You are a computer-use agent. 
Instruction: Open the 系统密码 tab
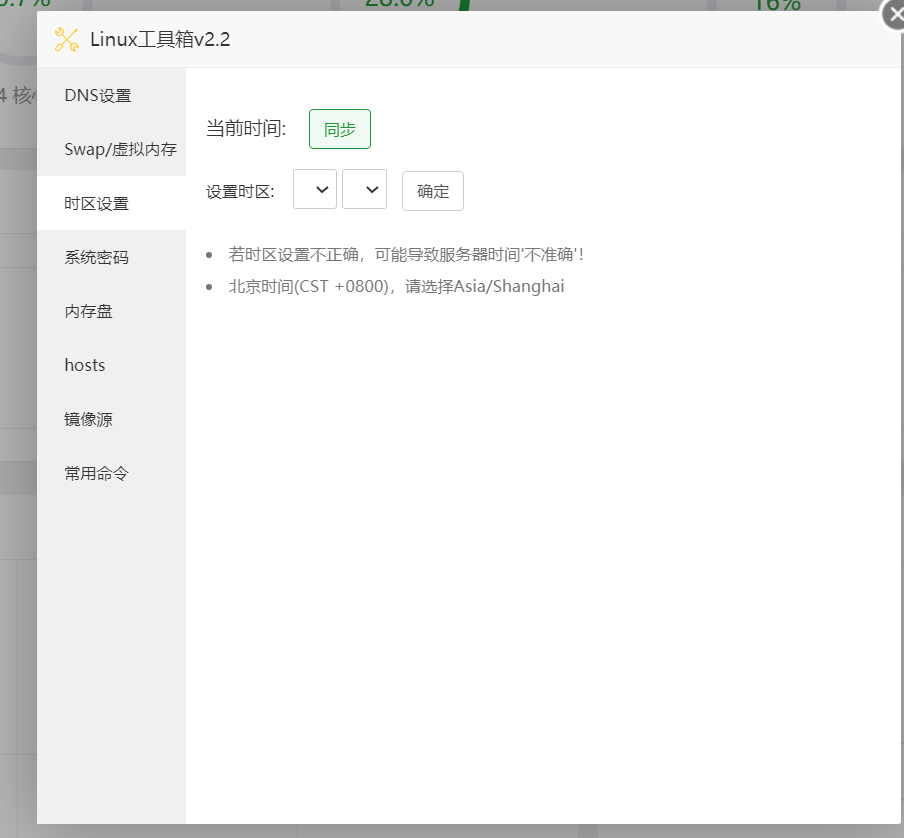[111, 257]
